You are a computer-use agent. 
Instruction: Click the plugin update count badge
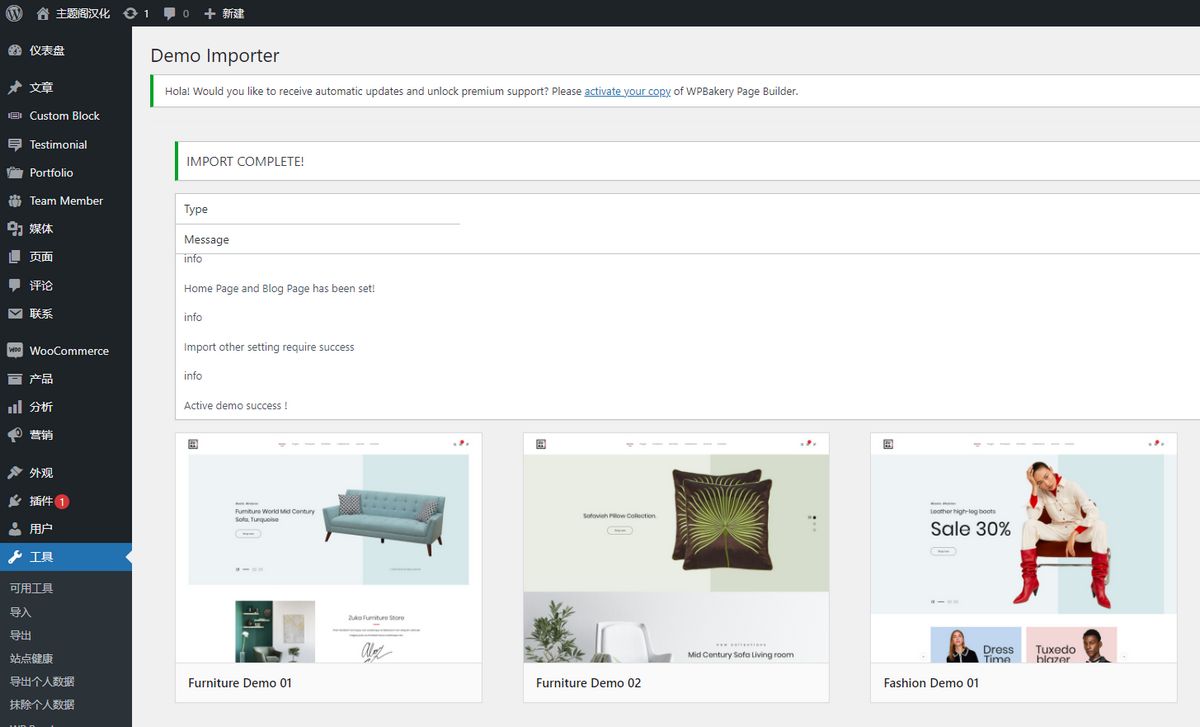point(62,502)
